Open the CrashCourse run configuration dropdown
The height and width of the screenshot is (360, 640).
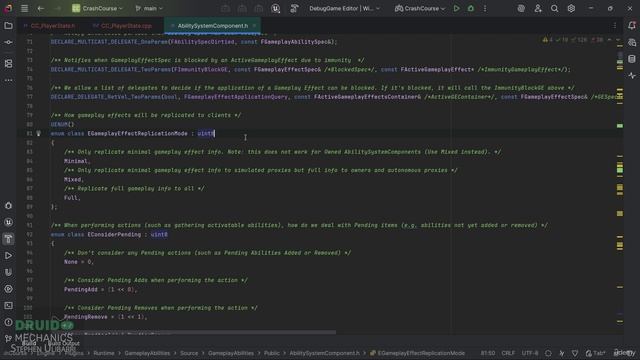coord(420,8)
